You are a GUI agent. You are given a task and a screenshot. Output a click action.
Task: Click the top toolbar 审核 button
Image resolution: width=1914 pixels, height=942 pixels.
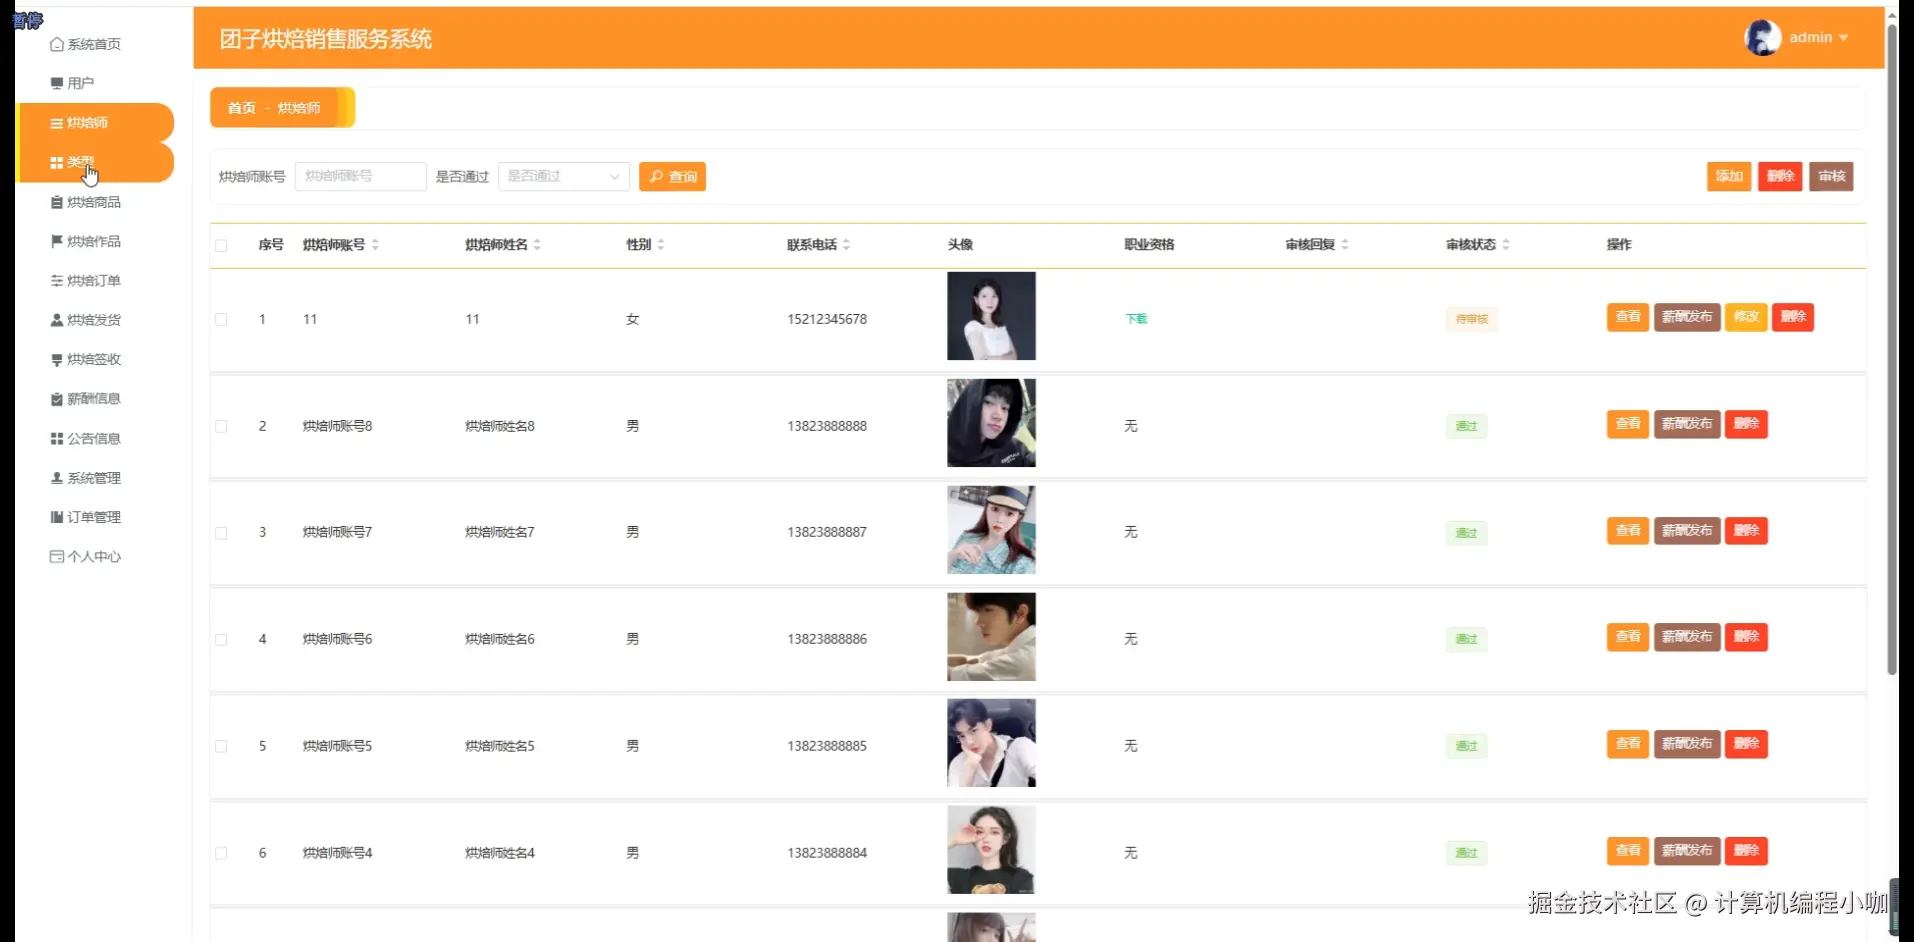[x=1831, y=177]
